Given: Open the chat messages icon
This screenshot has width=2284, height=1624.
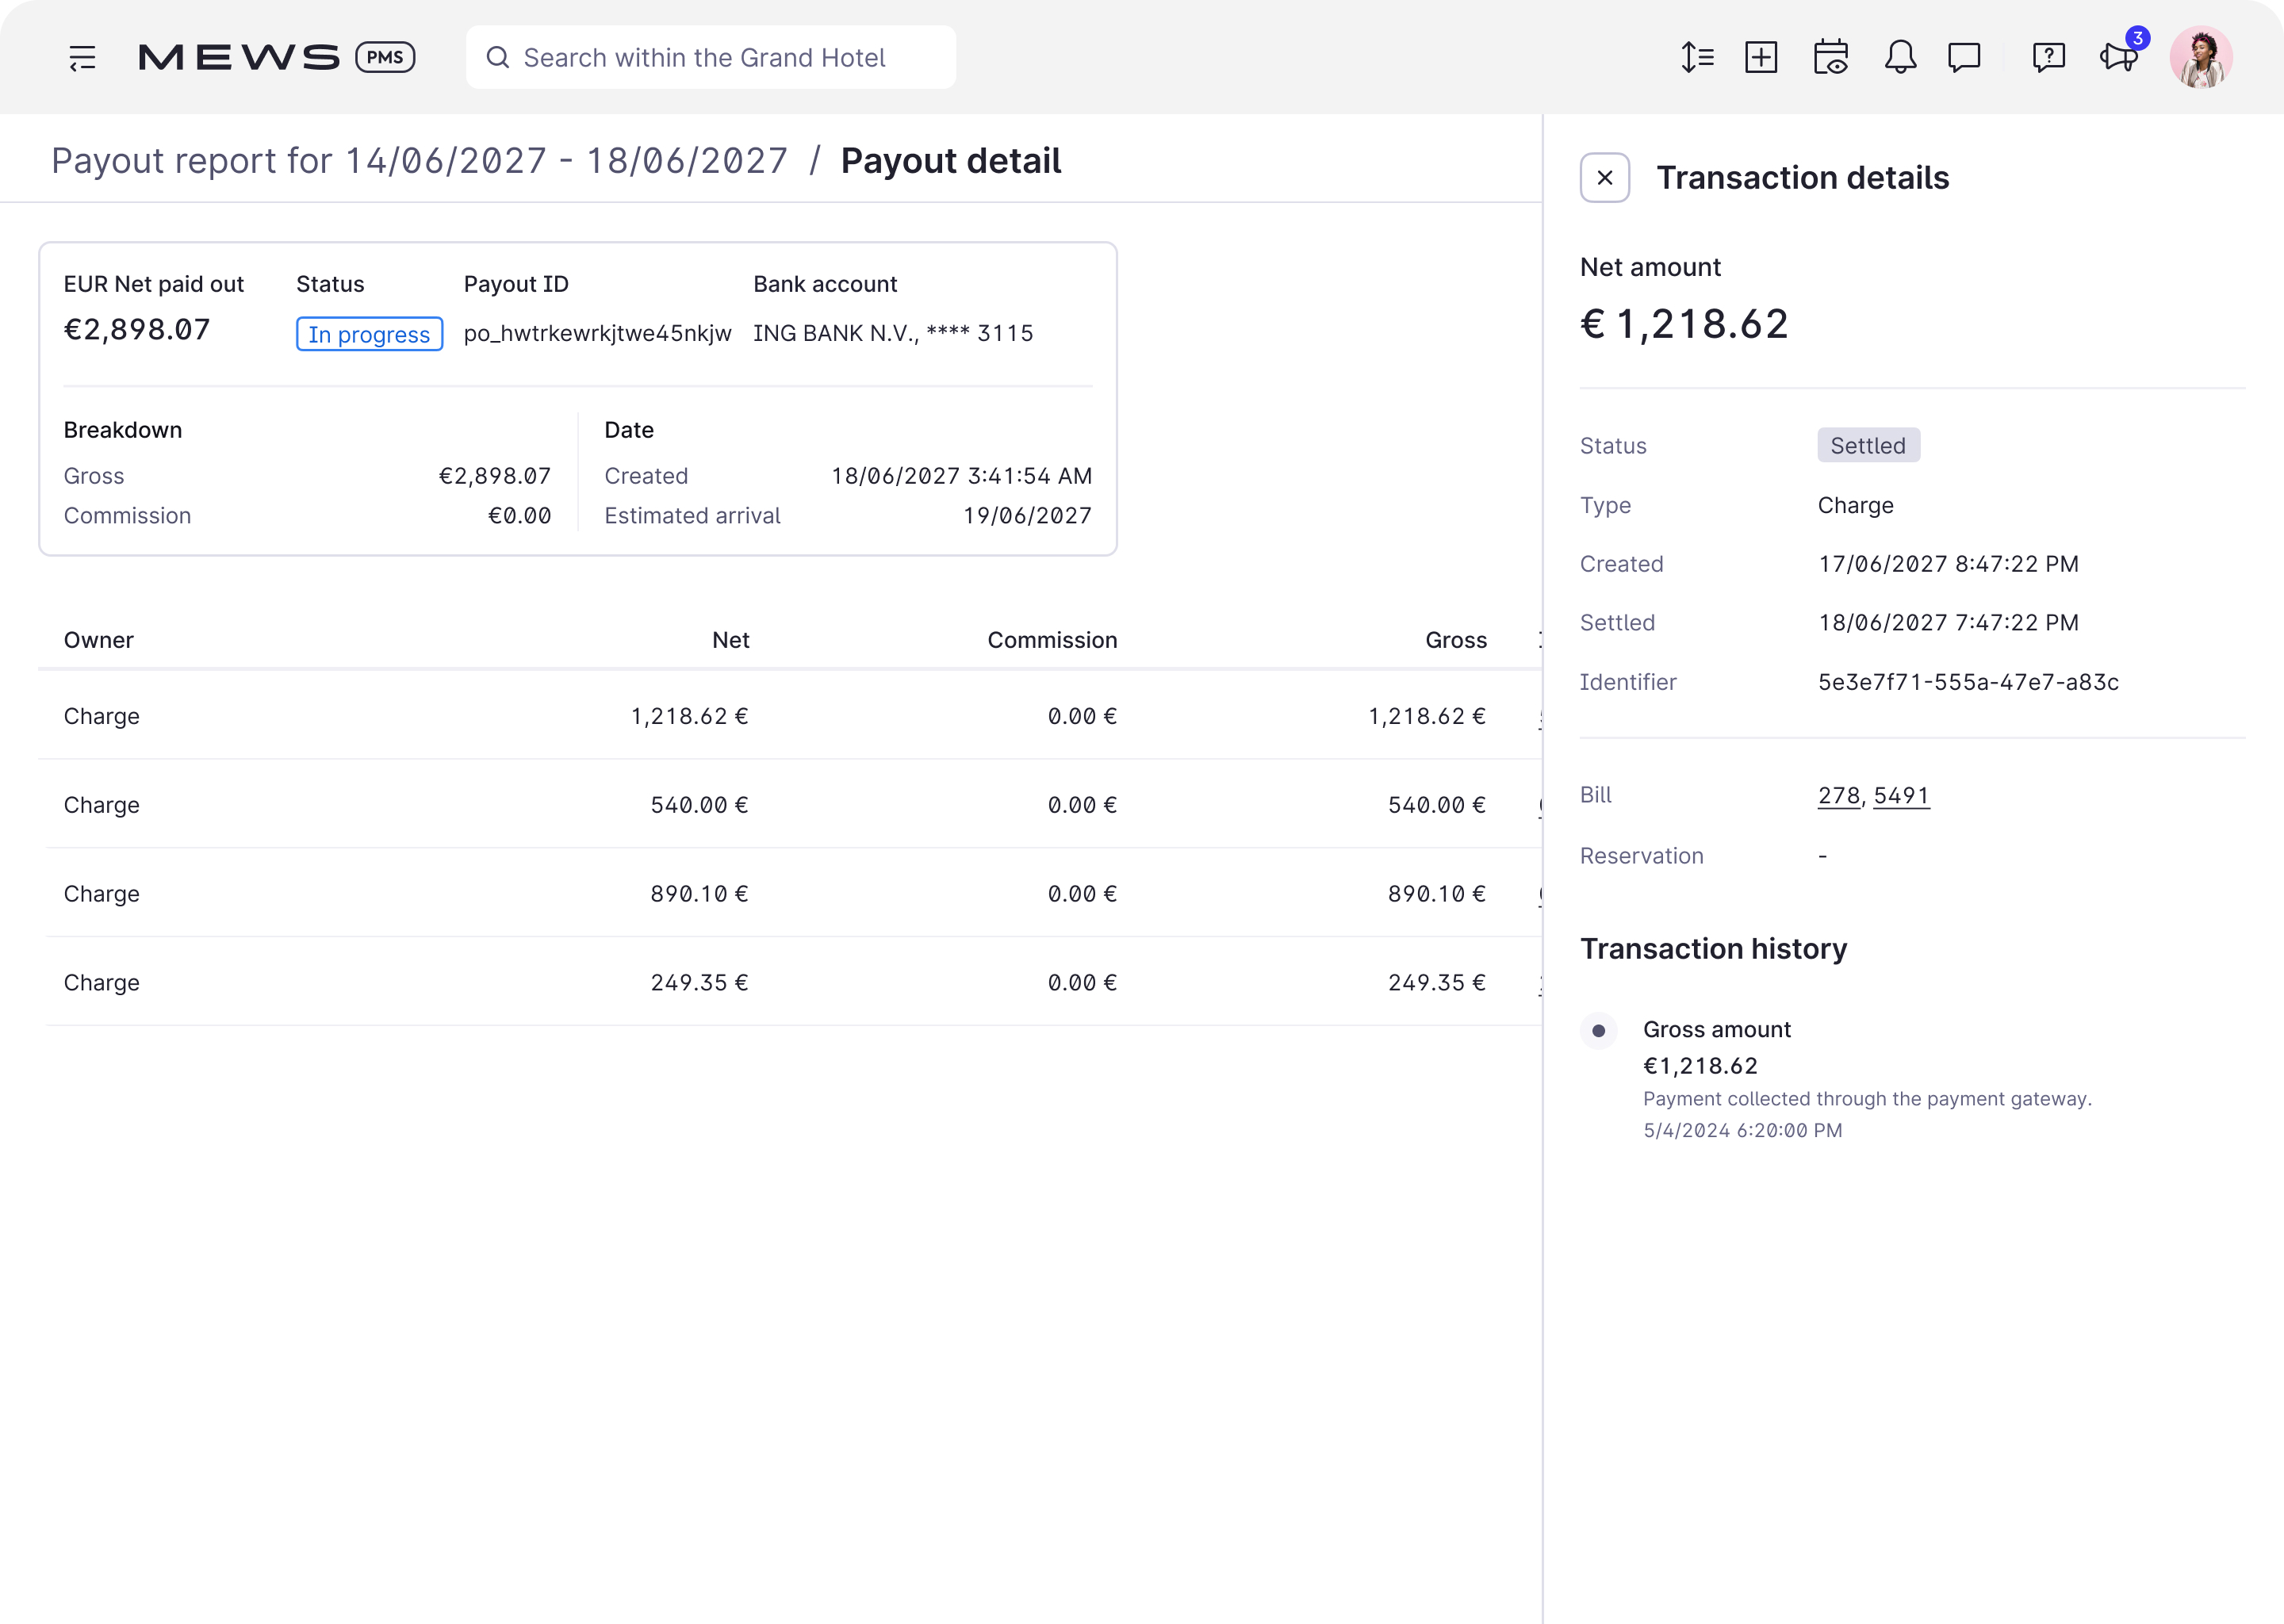Looking at the screenshot, I should click(x=1964, y=58).
